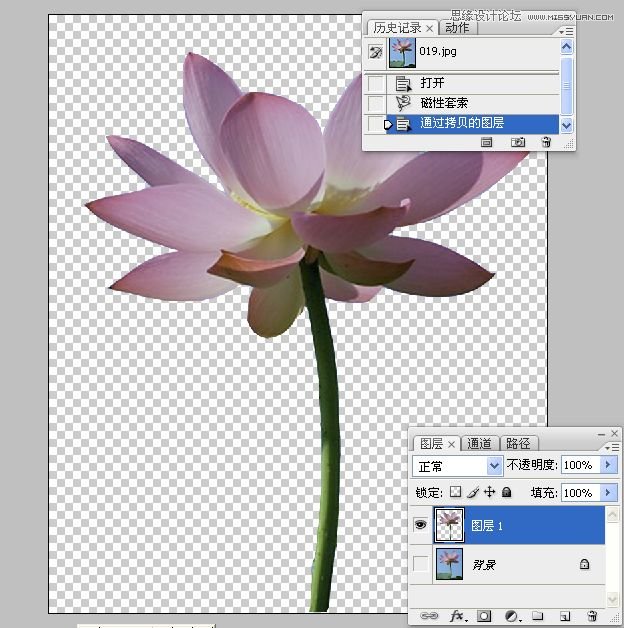This screenshot has height=628, width=624.
Task: Create new document from current history state
Action: point(487,142)
